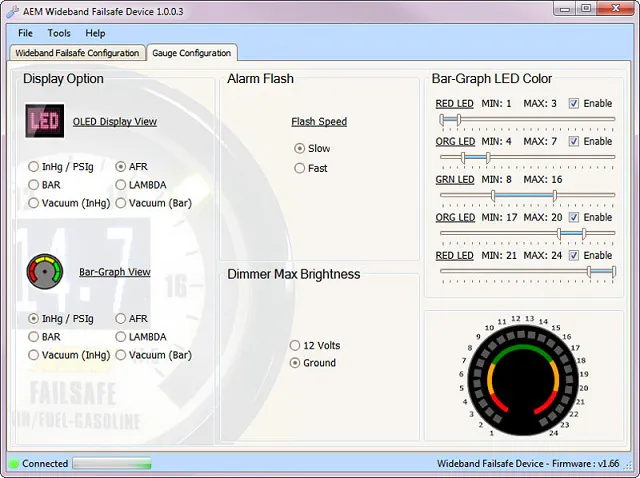The image size is (640, 478).
Task: Select Vacuum (Bar) under Bar-Graph View
Action: [121, 355]
